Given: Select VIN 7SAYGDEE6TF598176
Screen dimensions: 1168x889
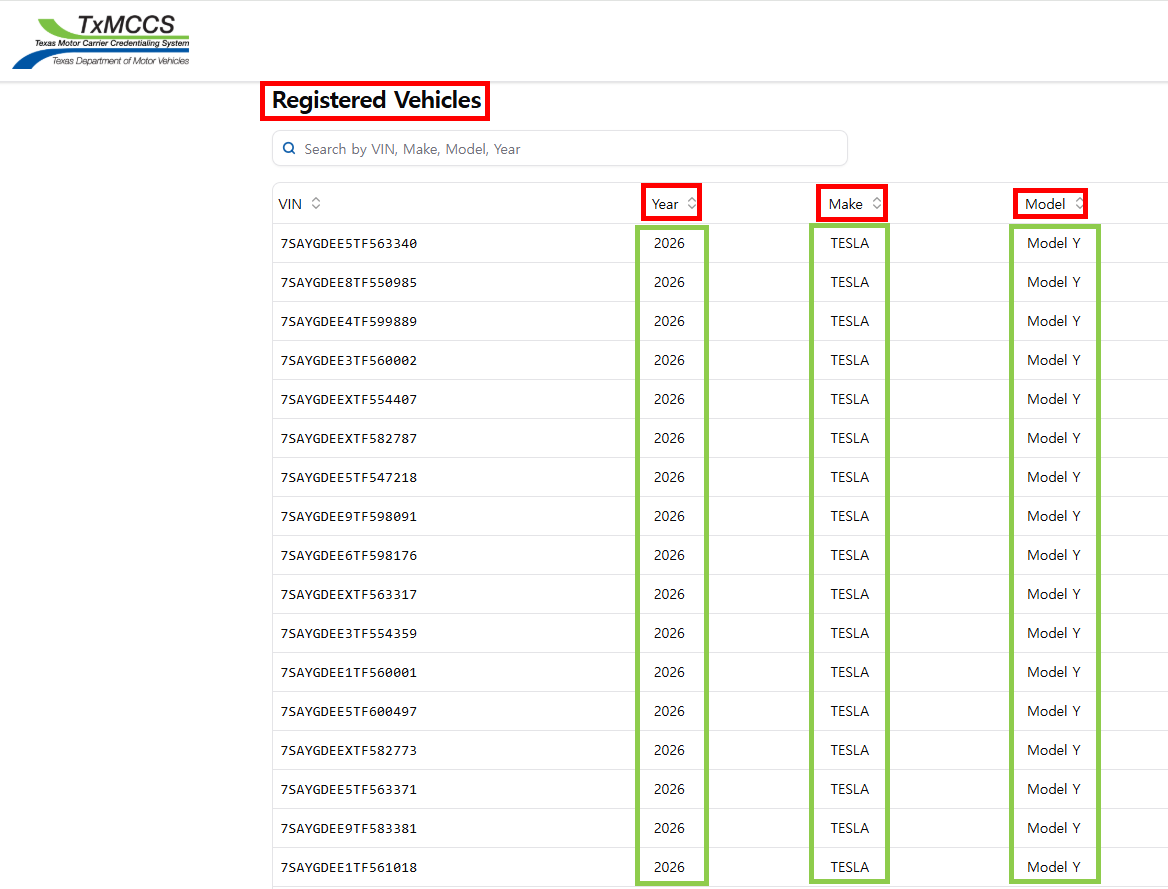Looking at the screenshot, I should coord(349,556).
